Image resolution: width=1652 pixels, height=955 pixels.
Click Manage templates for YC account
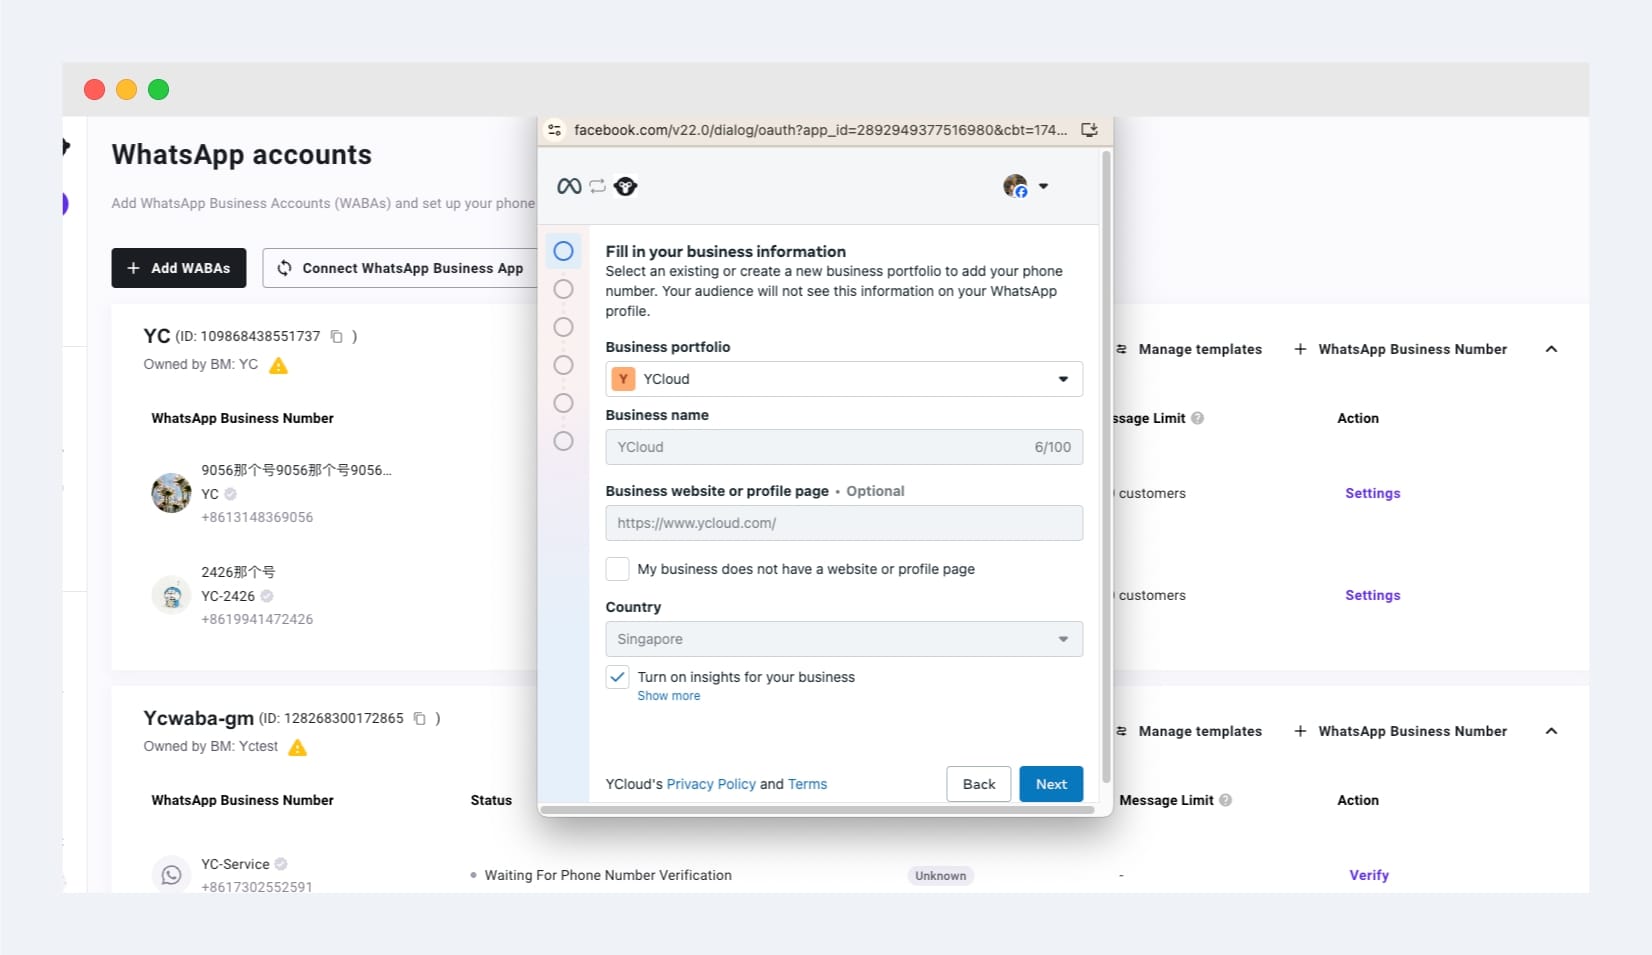[1189, 349]
